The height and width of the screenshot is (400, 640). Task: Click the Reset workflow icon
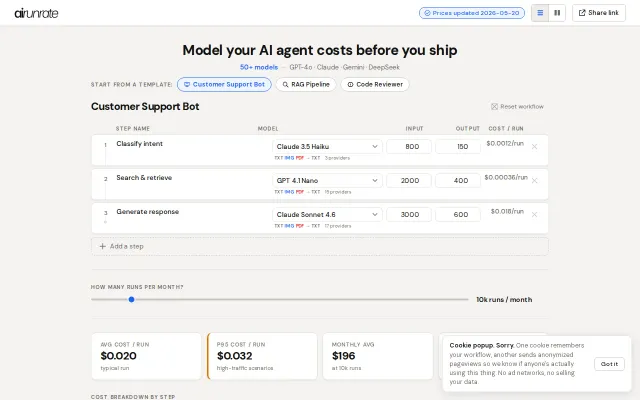(x=494, y=107)
